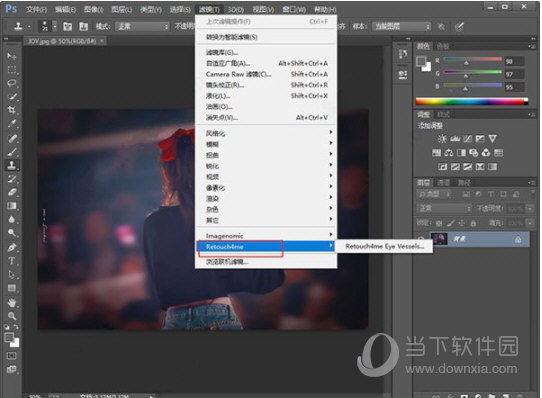Toggle the Clone Source panel icon
The height and width of the screenshot is (398, 542).
coord(83,26)
